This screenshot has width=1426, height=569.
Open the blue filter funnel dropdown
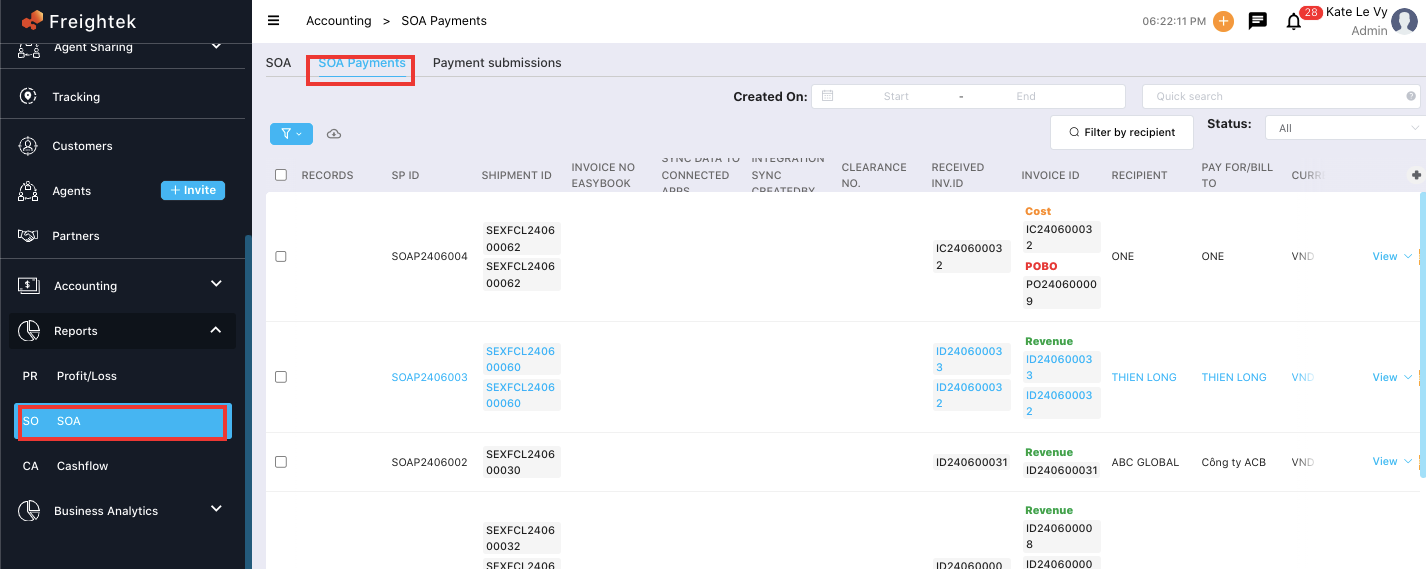[291, 134]
